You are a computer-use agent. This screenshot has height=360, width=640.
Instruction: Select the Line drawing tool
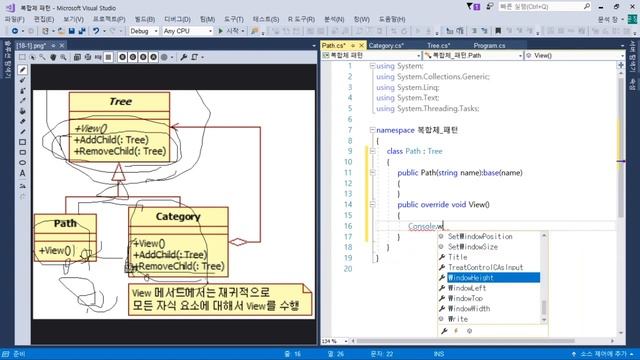point(22,131)
